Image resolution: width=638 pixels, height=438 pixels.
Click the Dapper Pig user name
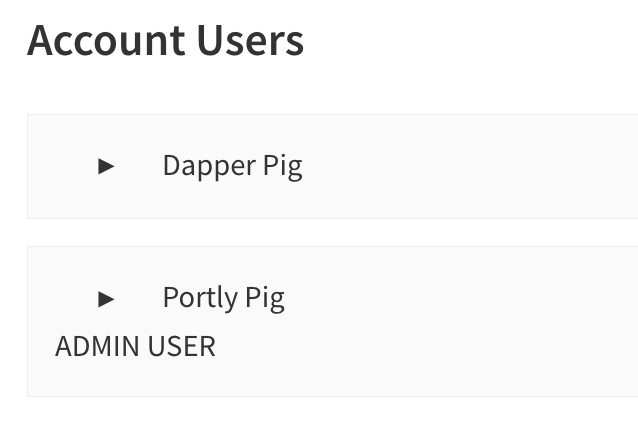[232, 166]
